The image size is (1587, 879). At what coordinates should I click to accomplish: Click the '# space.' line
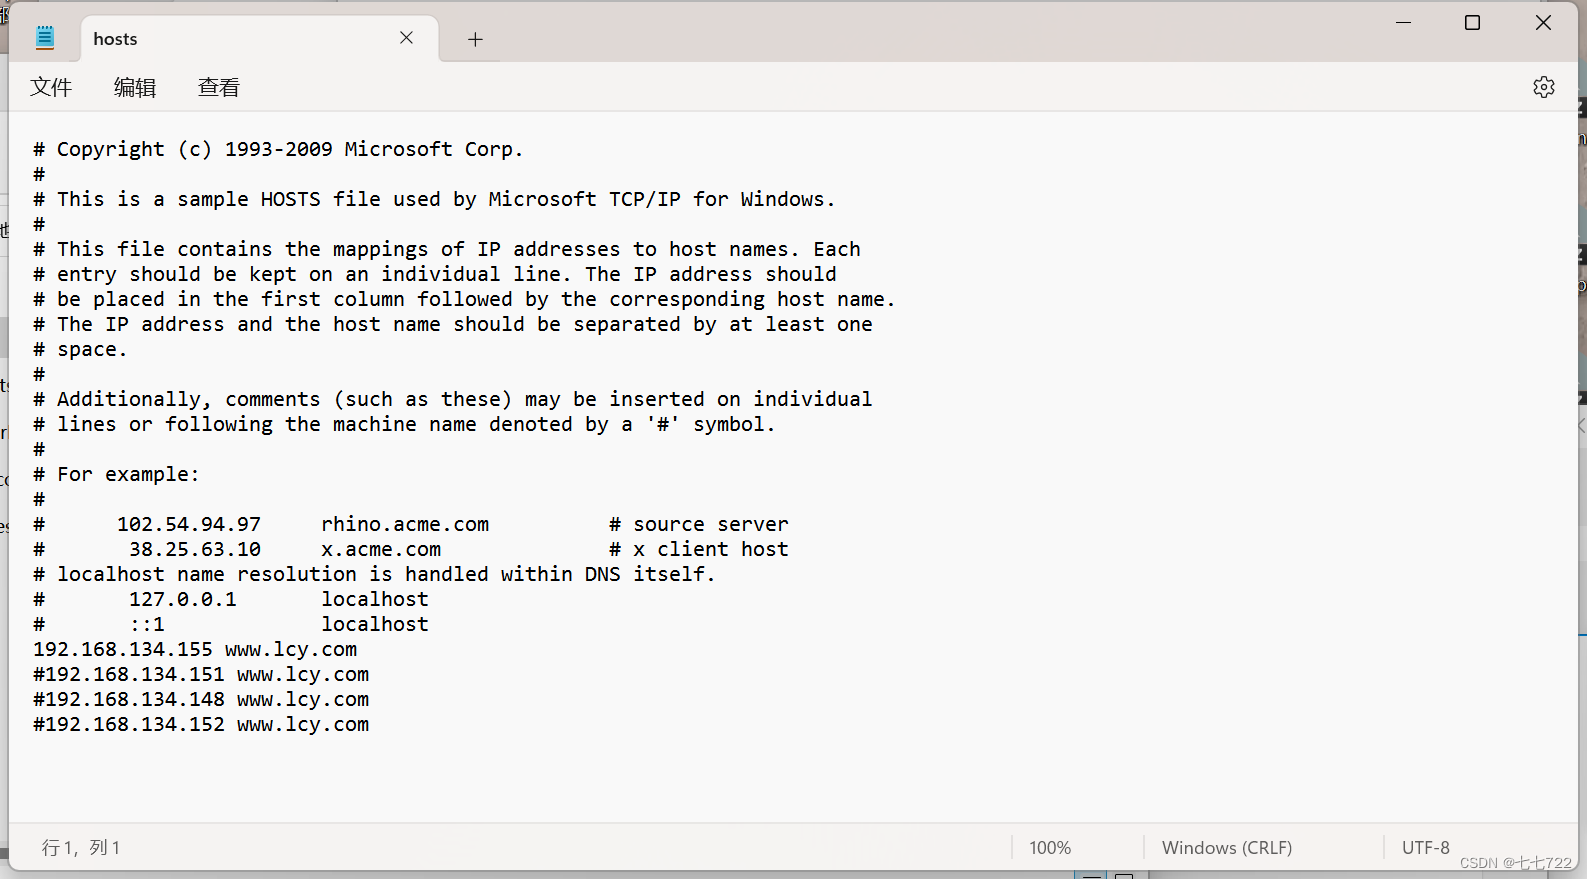[x=80, y=349]
